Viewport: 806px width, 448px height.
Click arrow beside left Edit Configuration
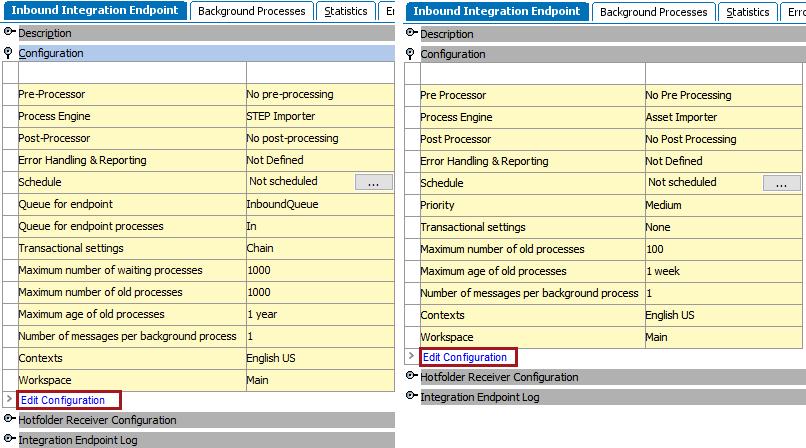(x=9, y=399)
